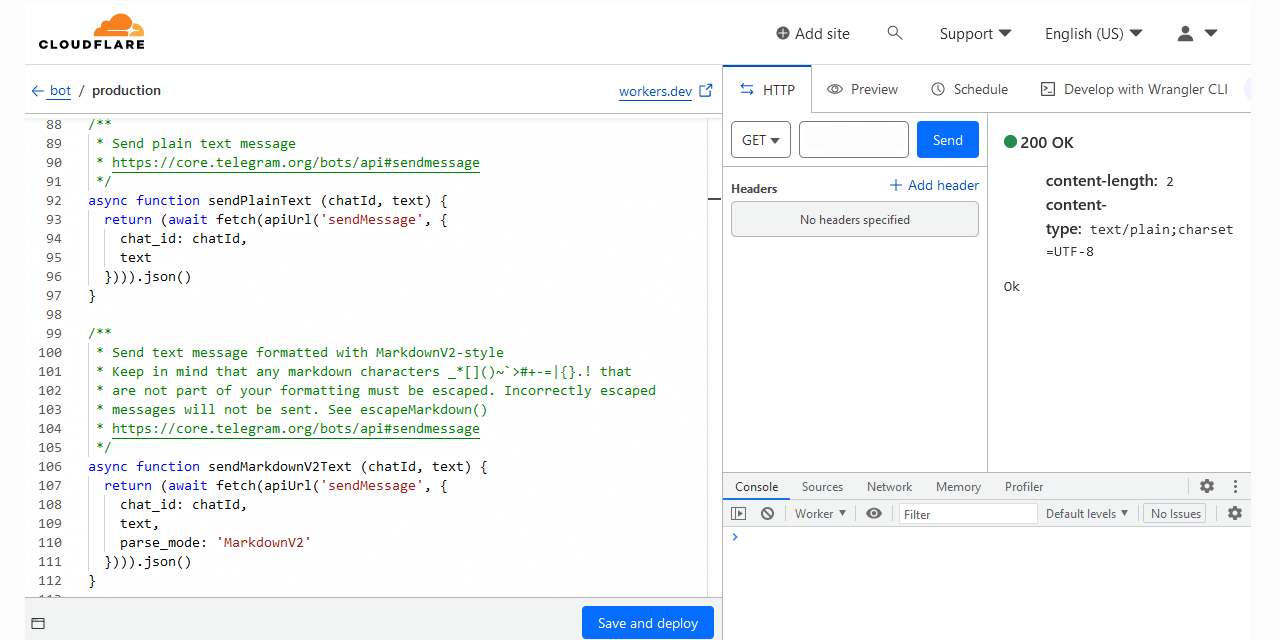Open the English (US) language dropdown
This screenshot has width=1280, height=640.
tap(1093, 33)
